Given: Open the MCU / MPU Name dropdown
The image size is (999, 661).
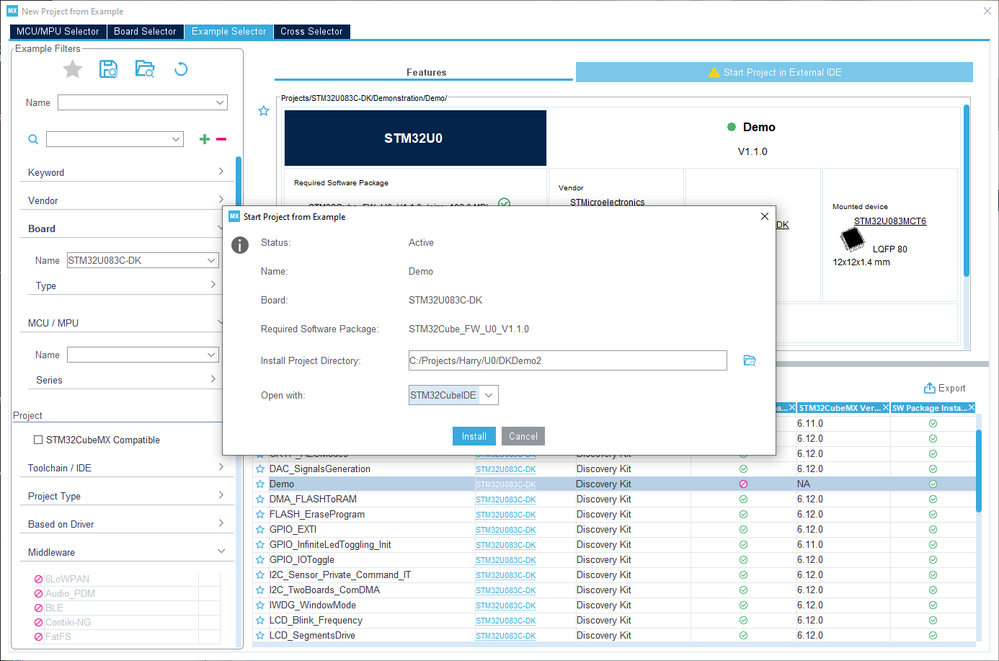Looking at the screenshot, I should (211, 354).
